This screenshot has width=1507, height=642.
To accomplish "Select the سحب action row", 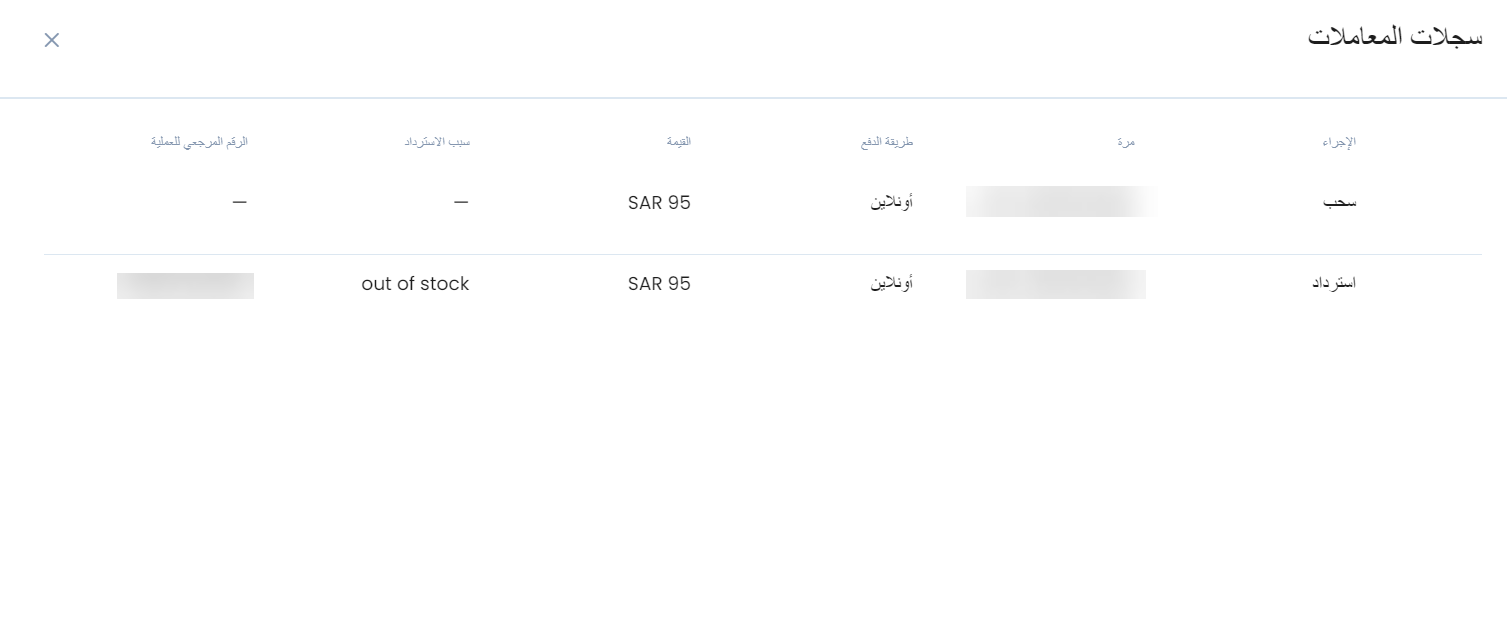I will tap(763, 202).
